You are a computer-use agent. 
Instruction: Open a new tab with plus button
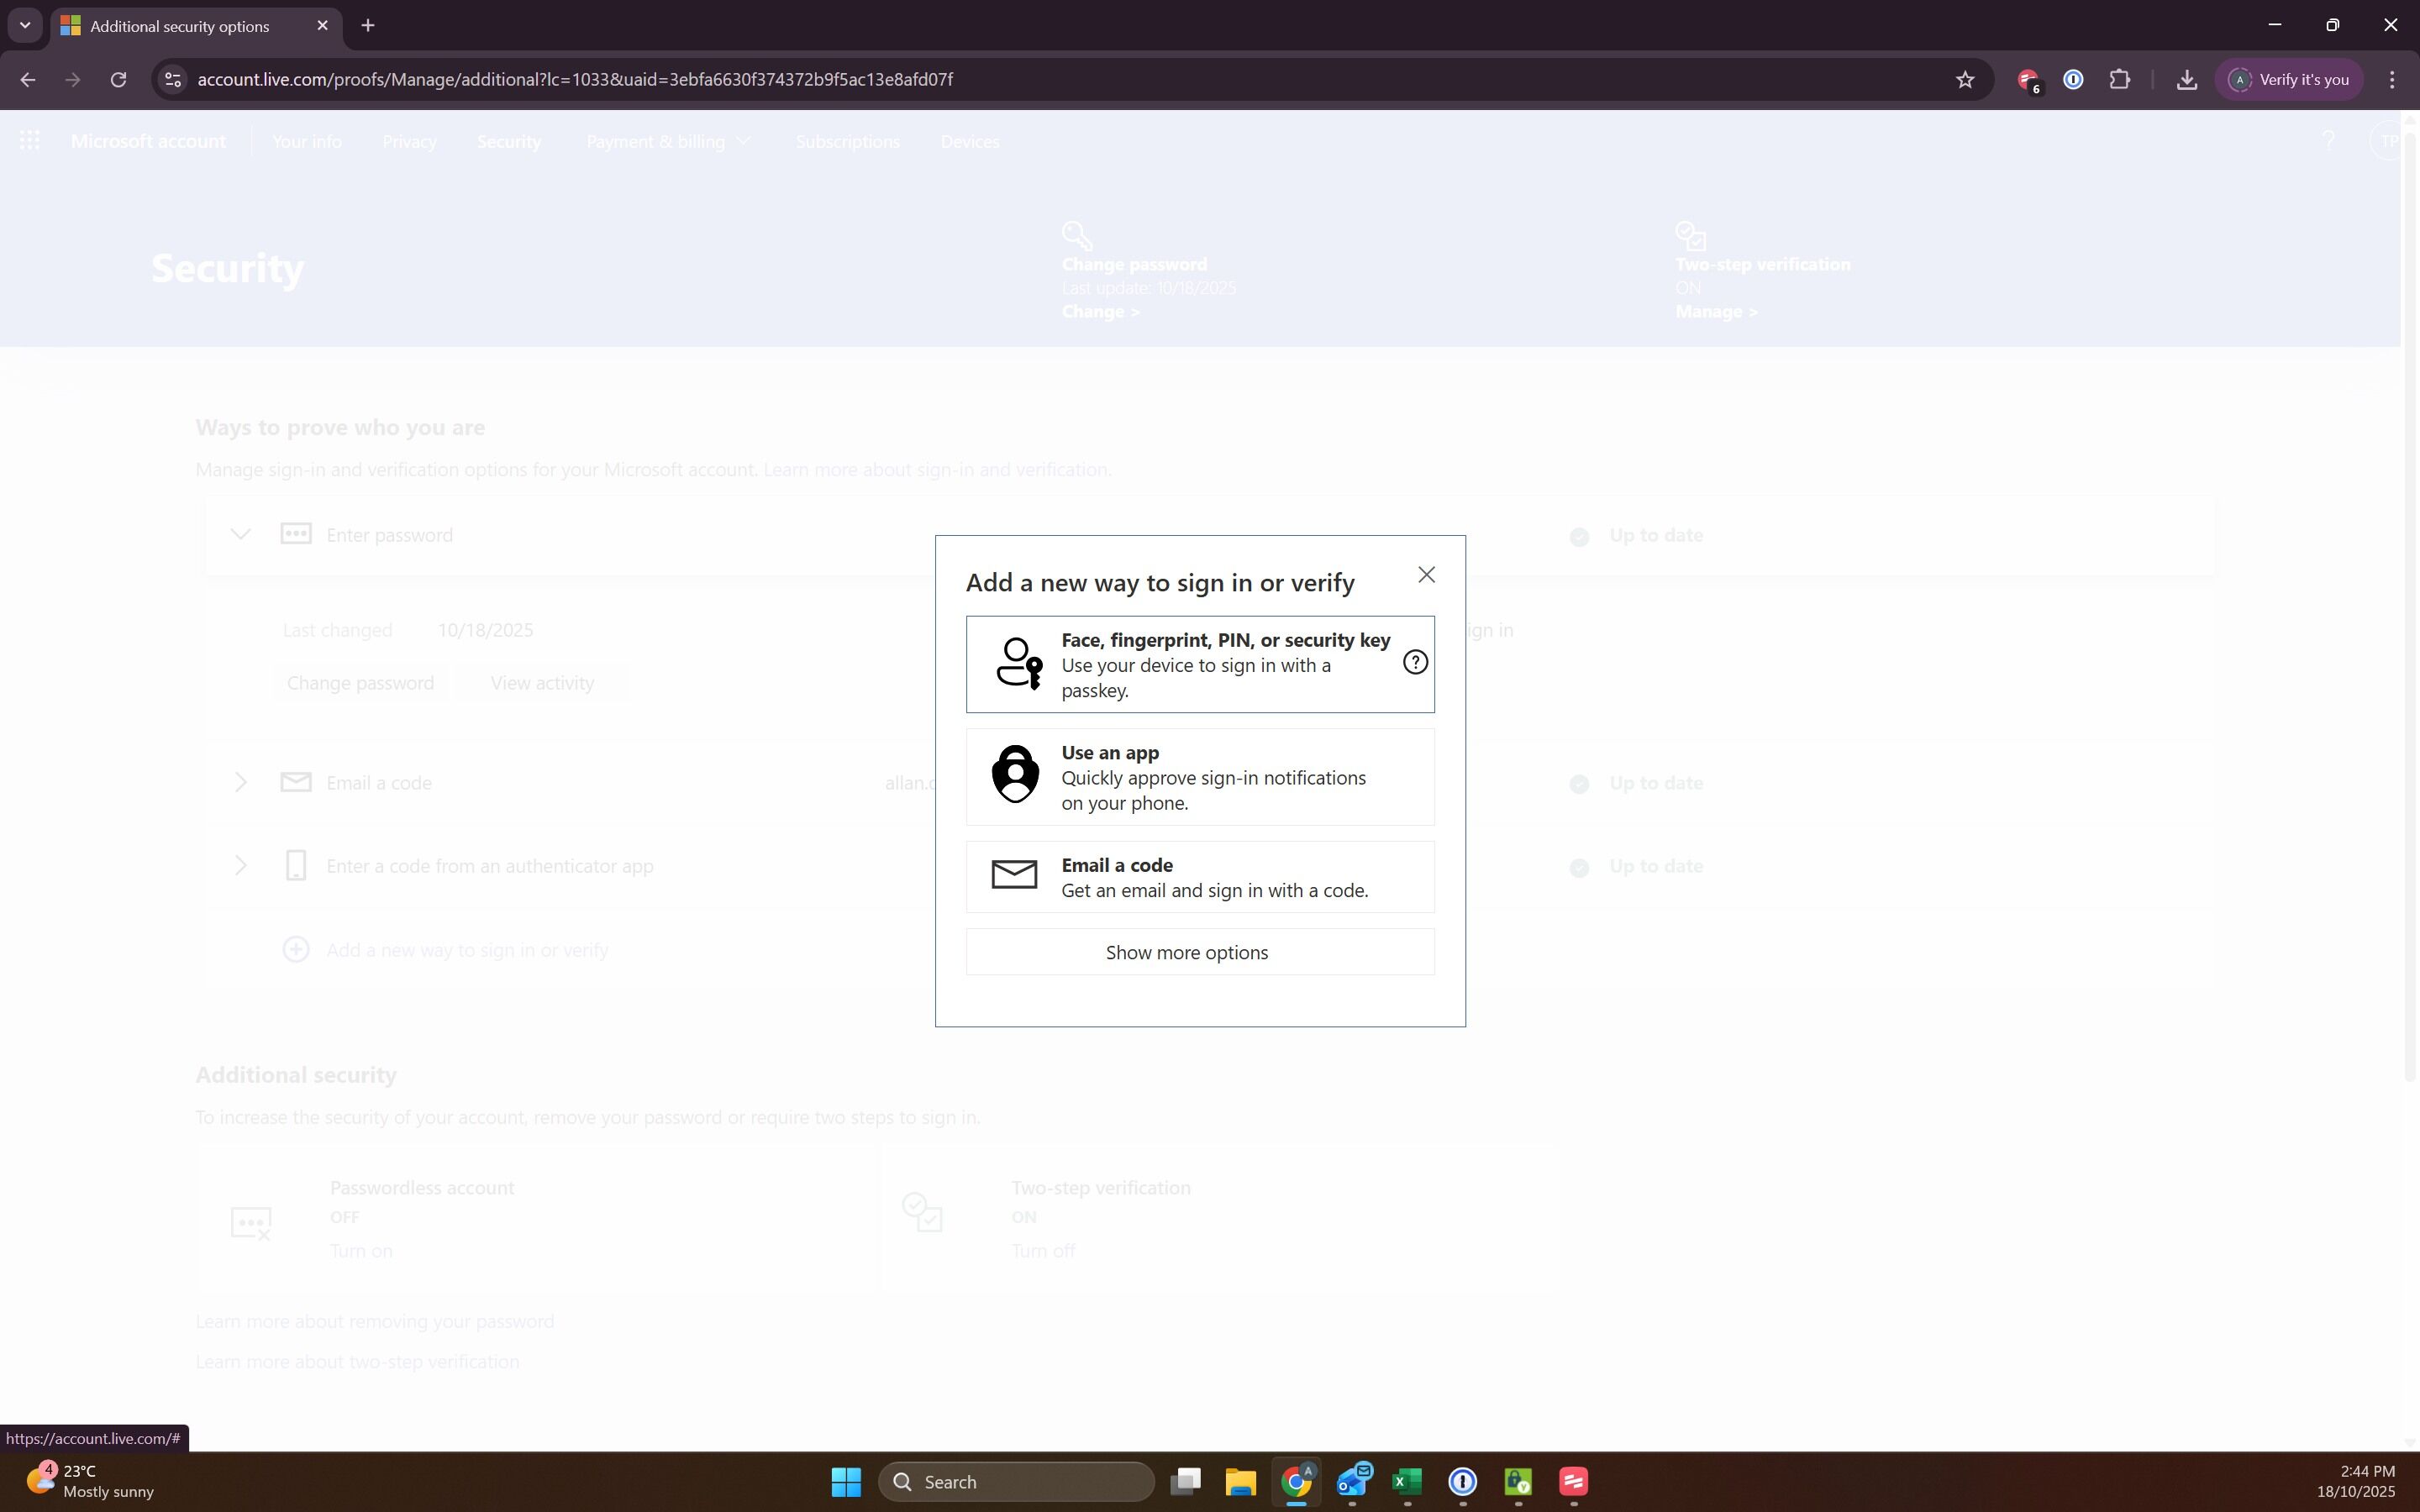pyautogui.click(x=368, y=25)
